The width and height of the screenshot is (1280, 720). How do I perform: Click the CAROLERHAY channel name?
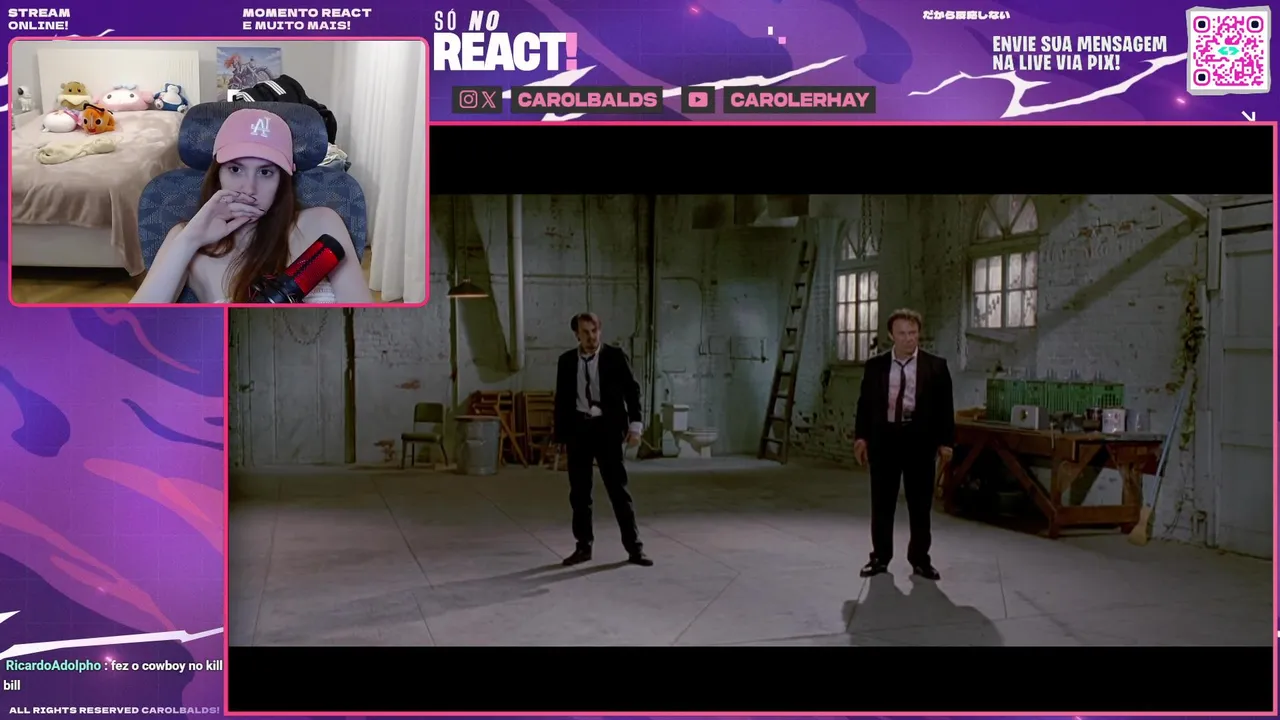799,99
